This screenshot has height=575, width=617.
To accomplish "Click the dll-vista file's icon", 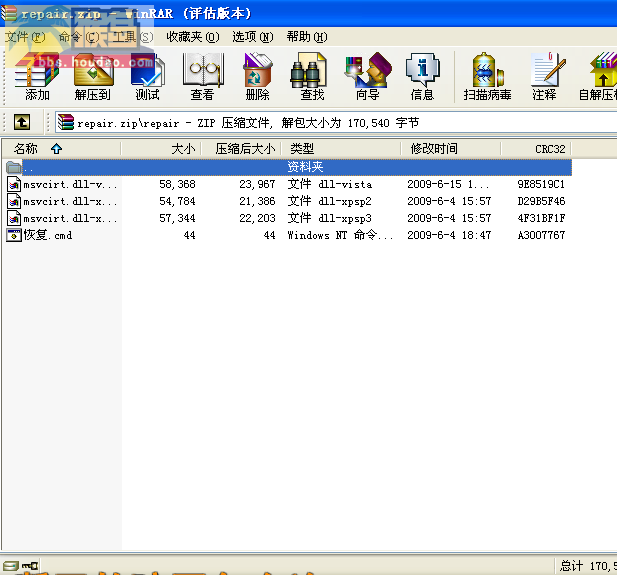I will tap(14, 184).
